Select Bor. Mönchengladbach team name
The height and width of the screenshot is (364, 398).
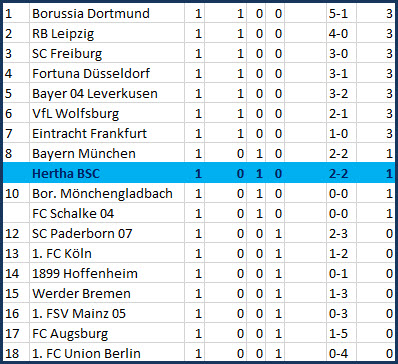coord(102,193)
